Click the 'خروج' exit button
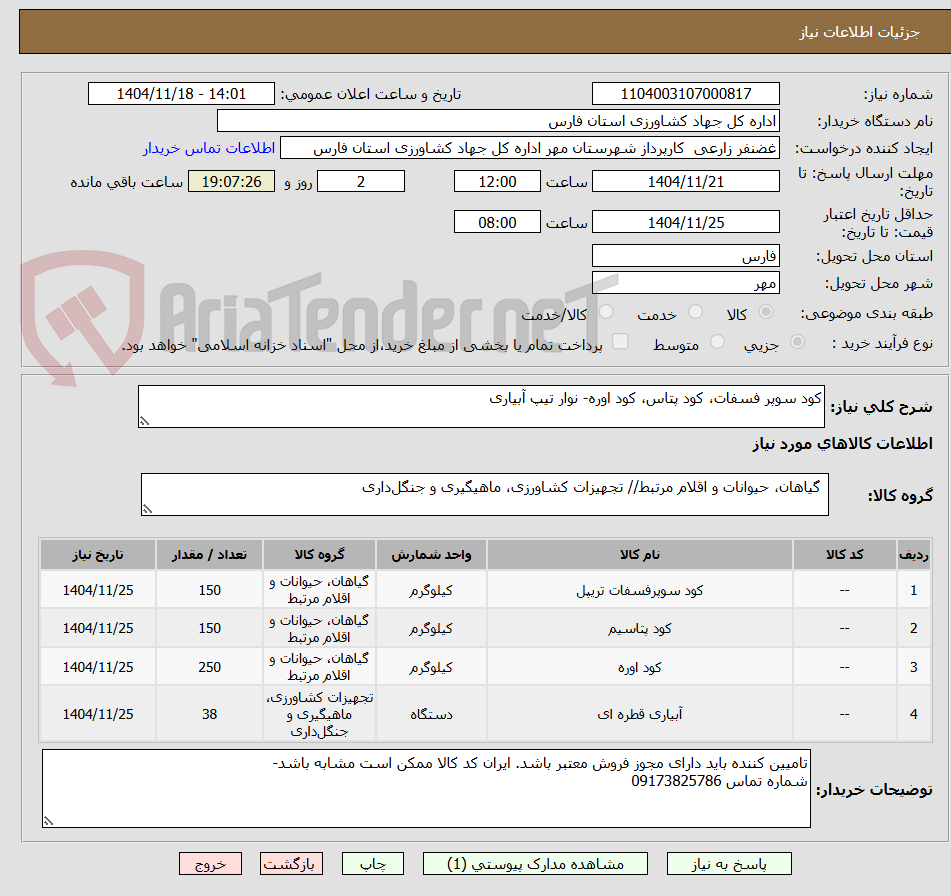This screenshot has height=896, width=951. (210, 864)
